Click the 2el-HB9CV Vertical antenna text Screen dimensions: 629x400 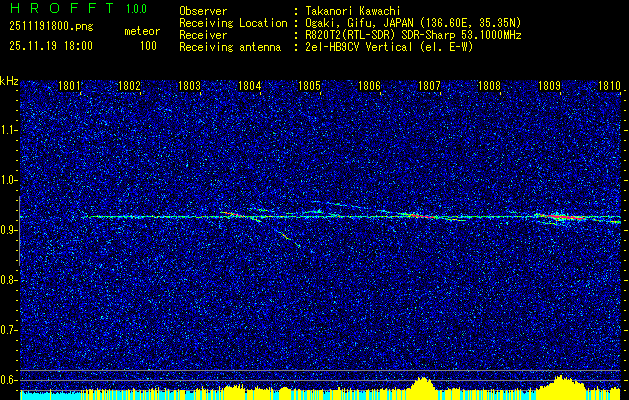[x=389, y=47]
